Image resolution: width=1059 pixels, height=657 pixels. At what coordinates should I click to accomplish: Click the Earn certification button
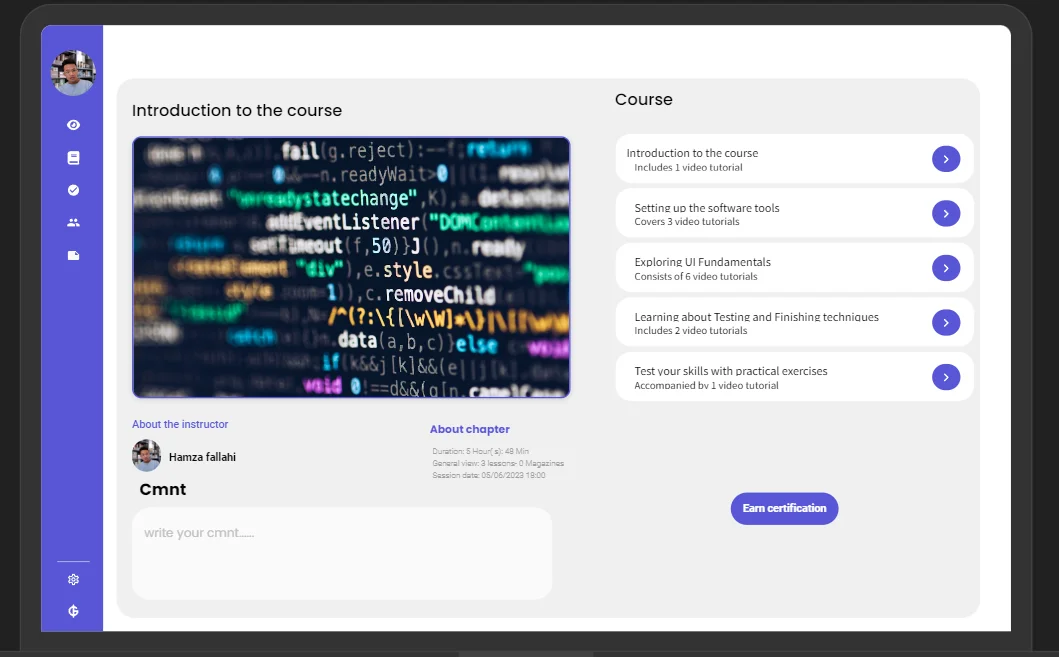point(784,508)
